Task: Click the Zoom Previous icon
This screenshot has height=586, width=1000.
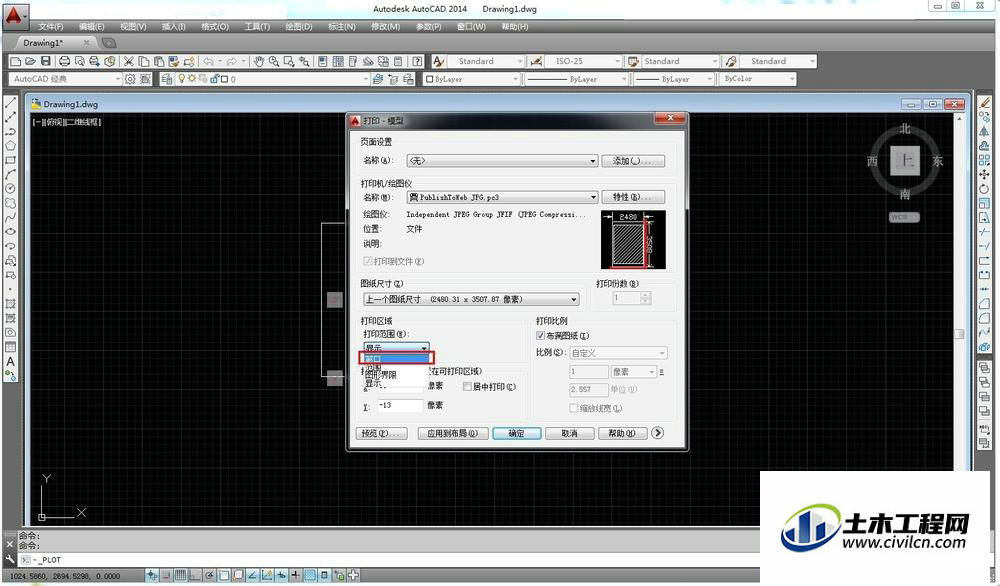Action: click(304, 61)
